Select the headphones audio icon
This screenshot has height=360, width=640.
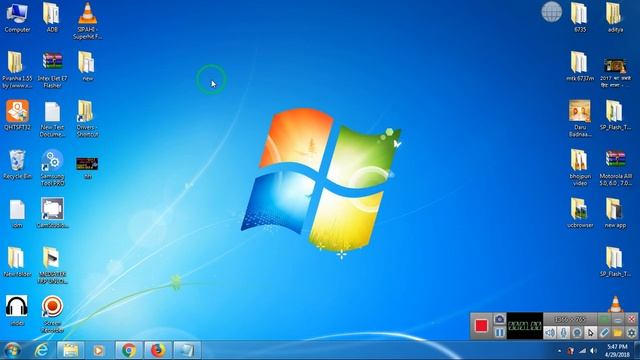(x=17, y=310)
